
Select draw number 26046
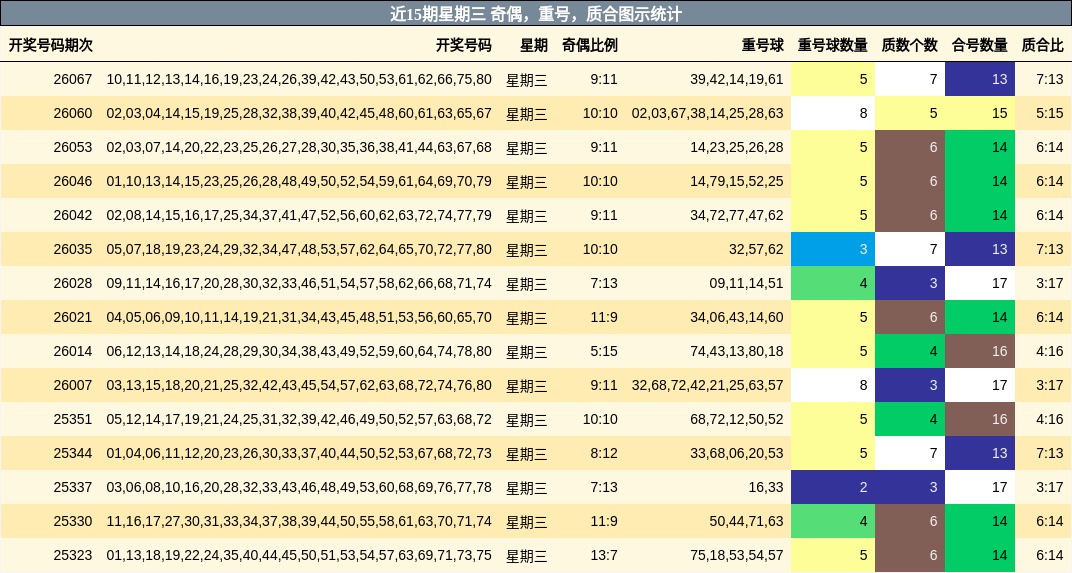(73, 181)
